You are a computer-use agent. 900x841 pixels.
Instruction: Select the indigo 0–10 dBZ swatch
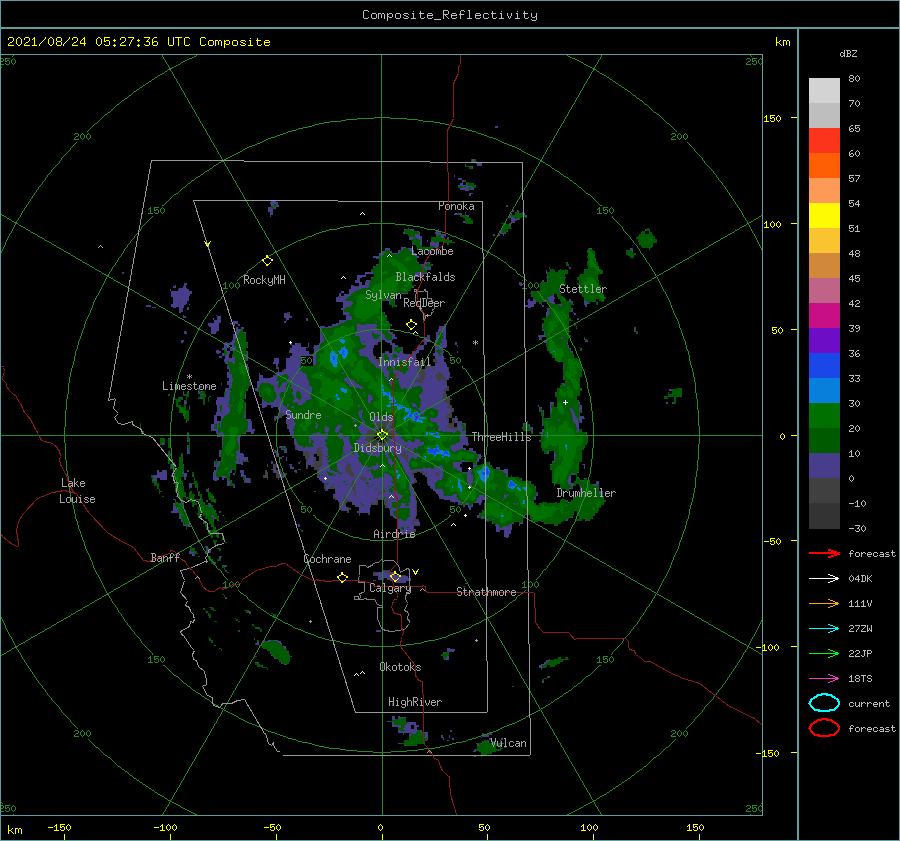pyautogui.click(x=824, y=466)
